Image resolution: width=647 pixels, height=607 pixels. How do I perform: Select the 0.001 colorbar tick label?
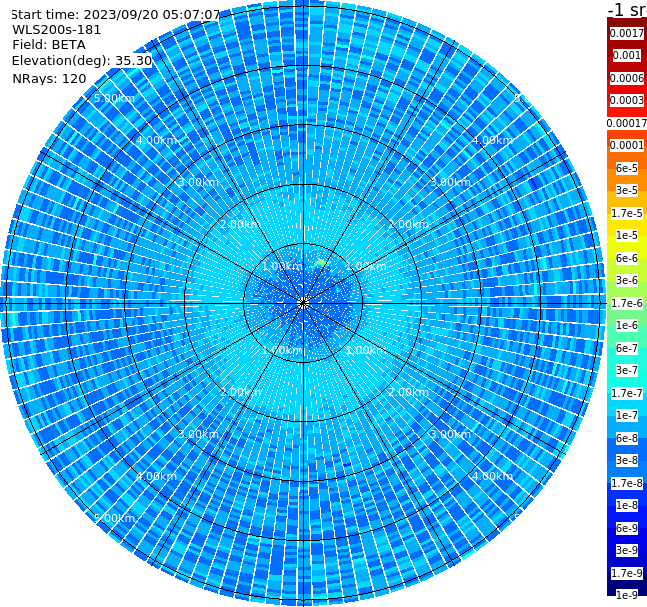coord(627,55)
